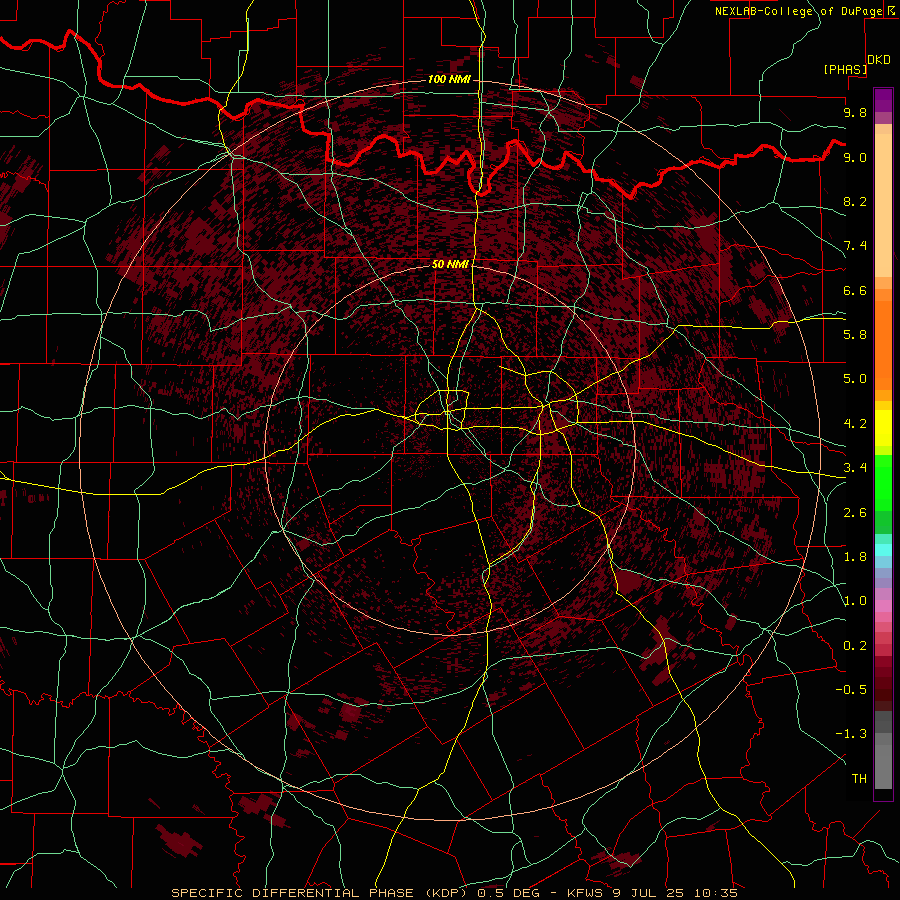Click the 50 NMI range ring label
Screen dimensions: 900x900
pos(450,264)
